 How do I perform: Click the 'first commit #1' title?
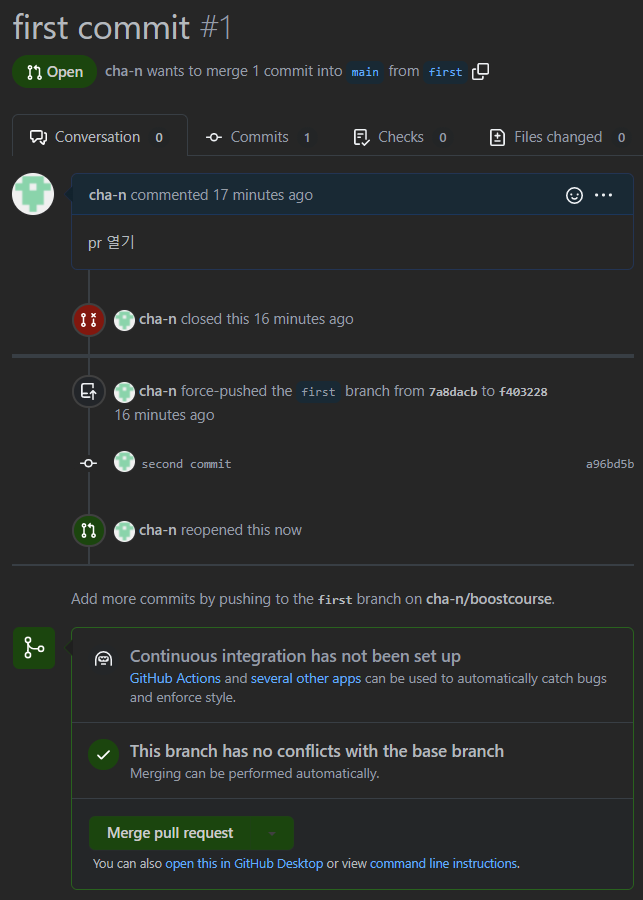[122, 27]
